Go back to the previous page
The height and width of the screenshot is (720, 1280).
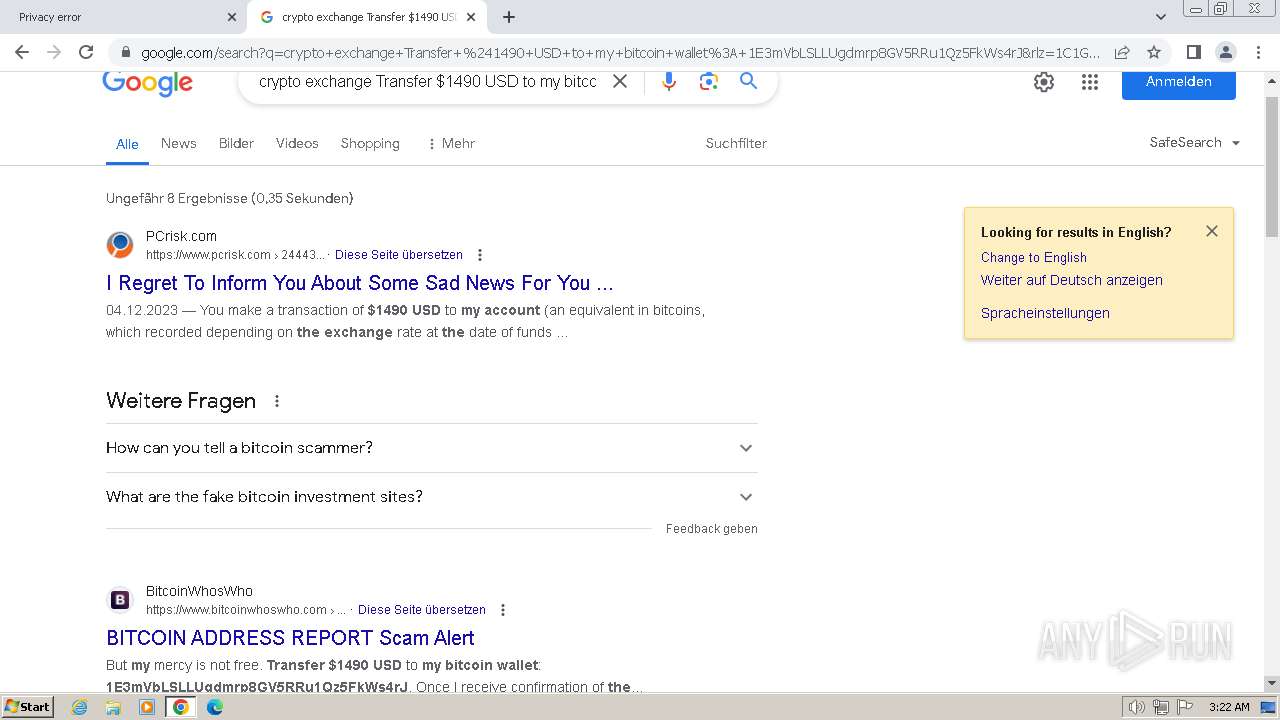pos(22,52)
